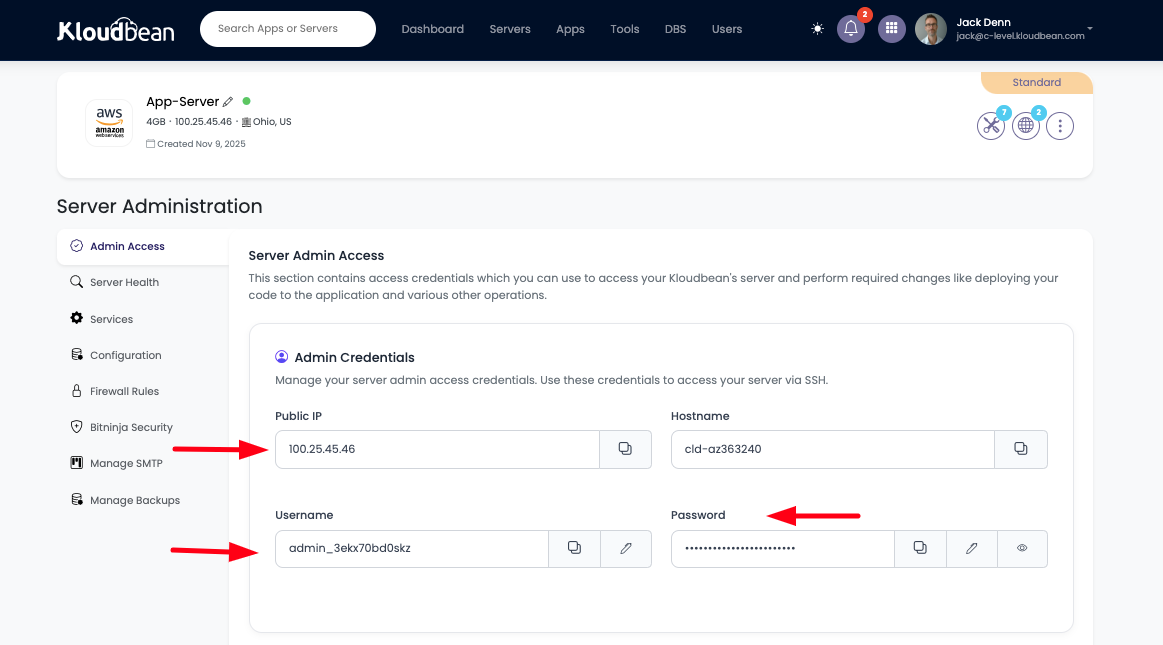Rename App-Server with pencil icon
Viewport: 1163px width, 645px height.
[228, 102]
